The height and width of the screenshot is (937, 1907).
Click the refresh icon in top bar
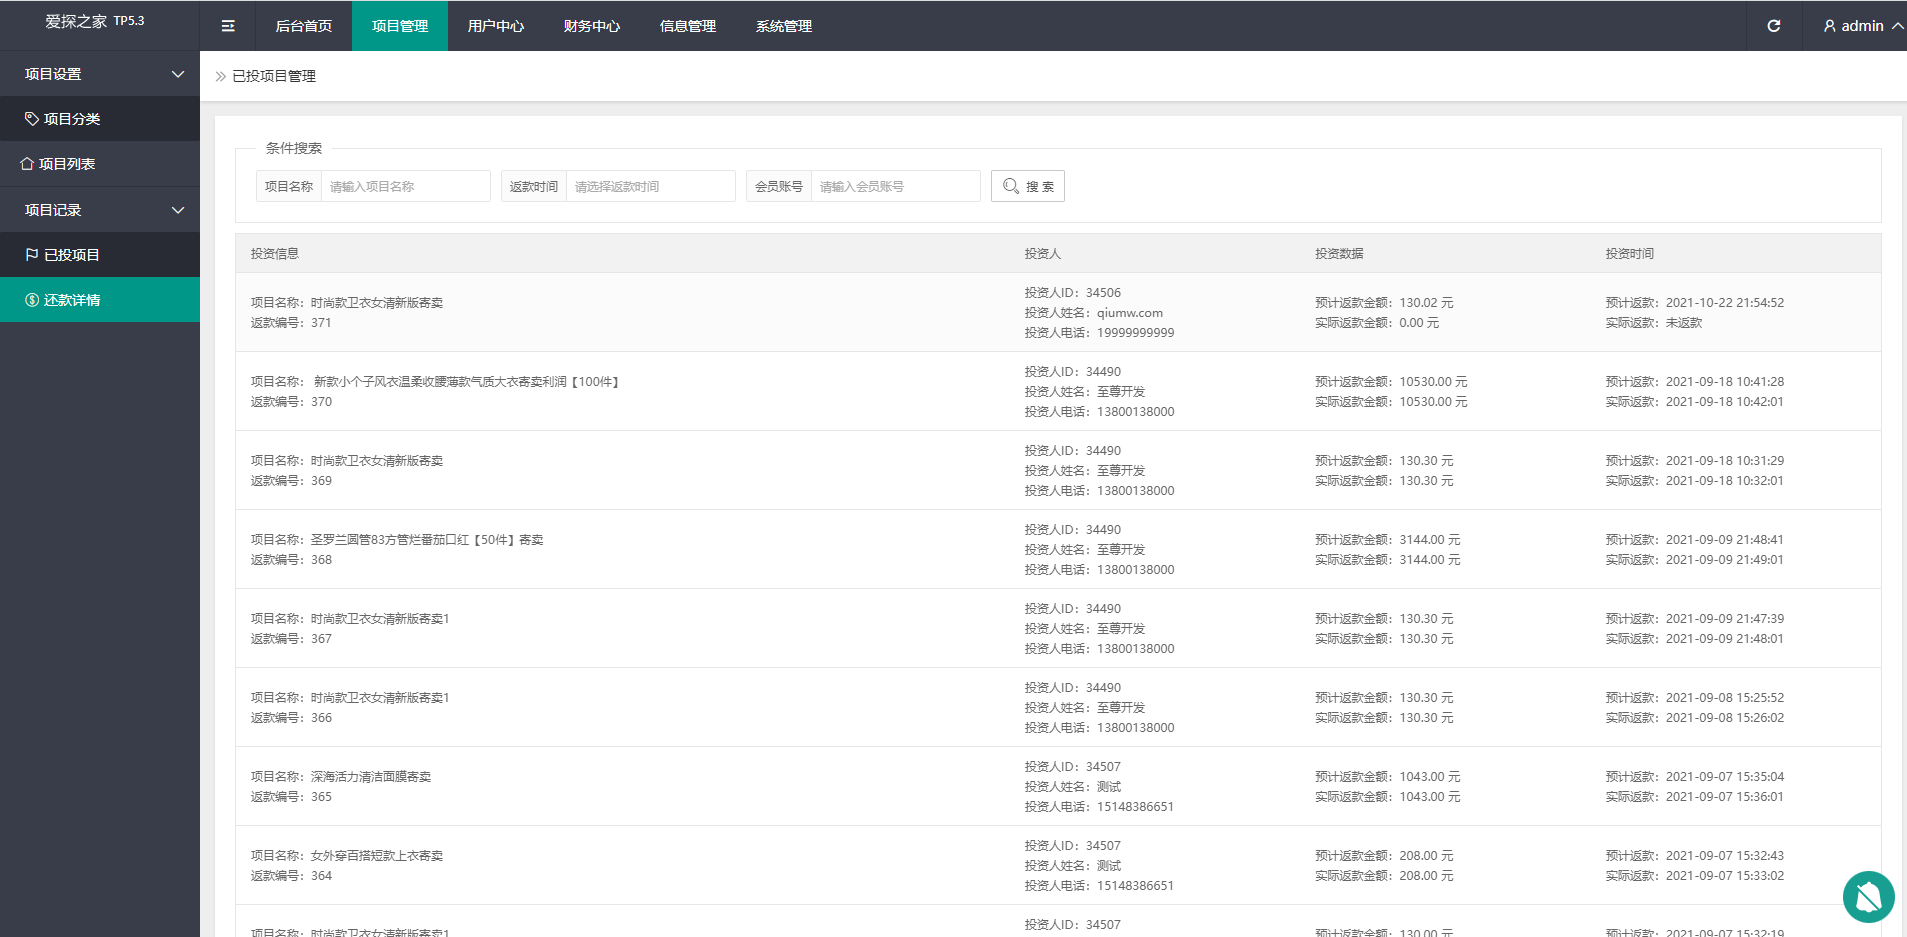pyautogui.click(x=1773, y=26)
